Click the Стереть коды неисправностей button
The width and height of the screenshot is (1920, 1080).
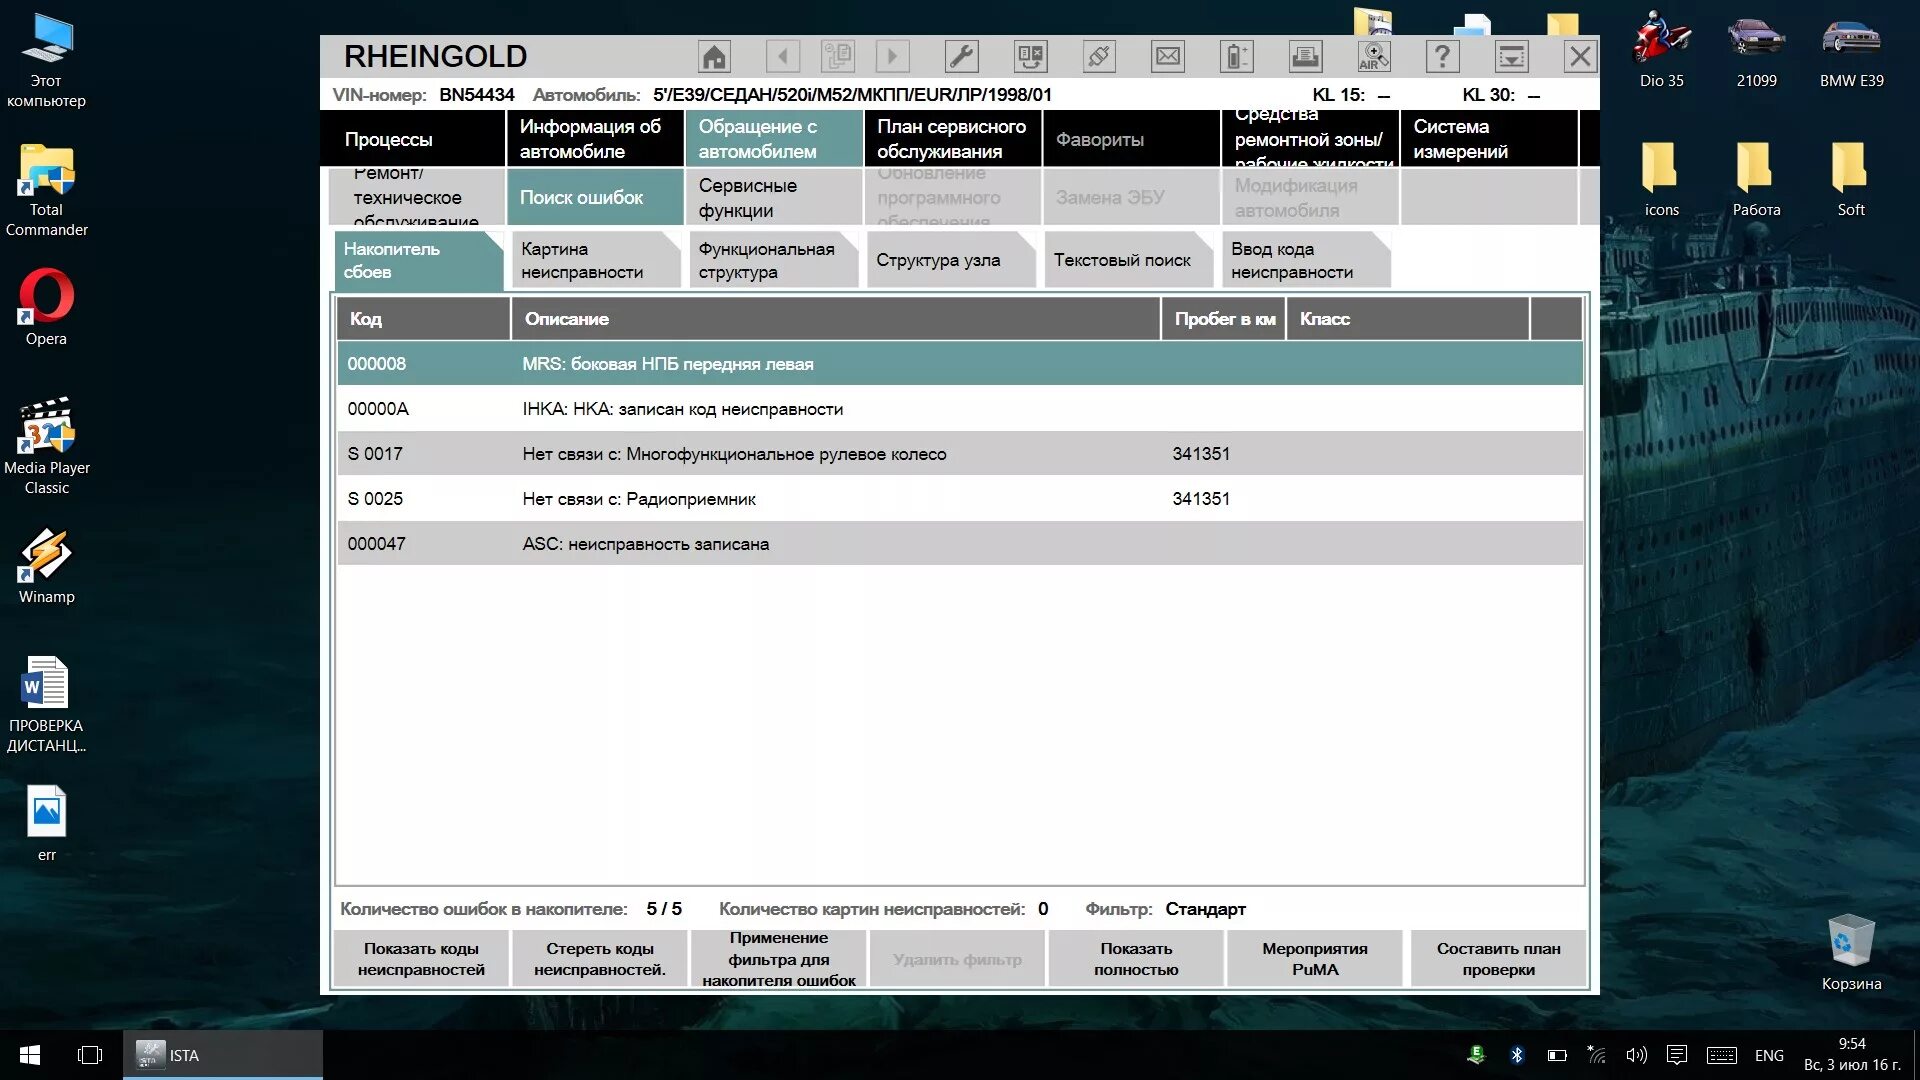(599, 959)
